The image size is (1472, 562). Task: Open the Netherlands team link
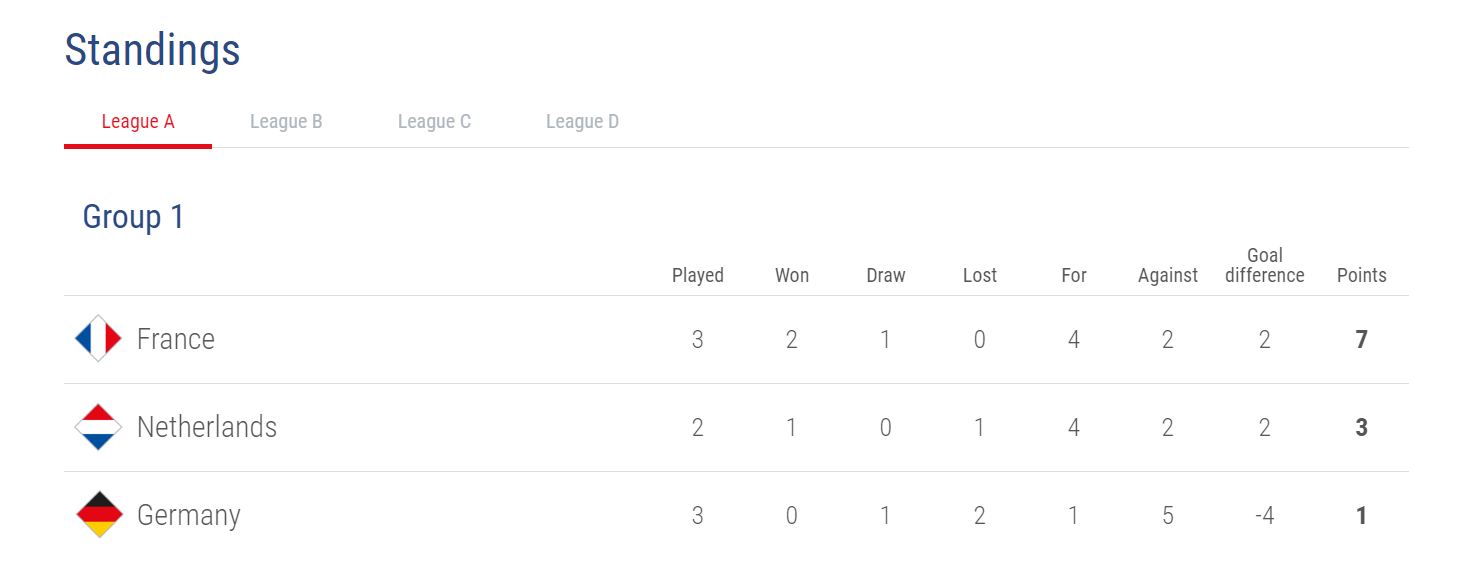pyautogui.click(x=207, y=427)
